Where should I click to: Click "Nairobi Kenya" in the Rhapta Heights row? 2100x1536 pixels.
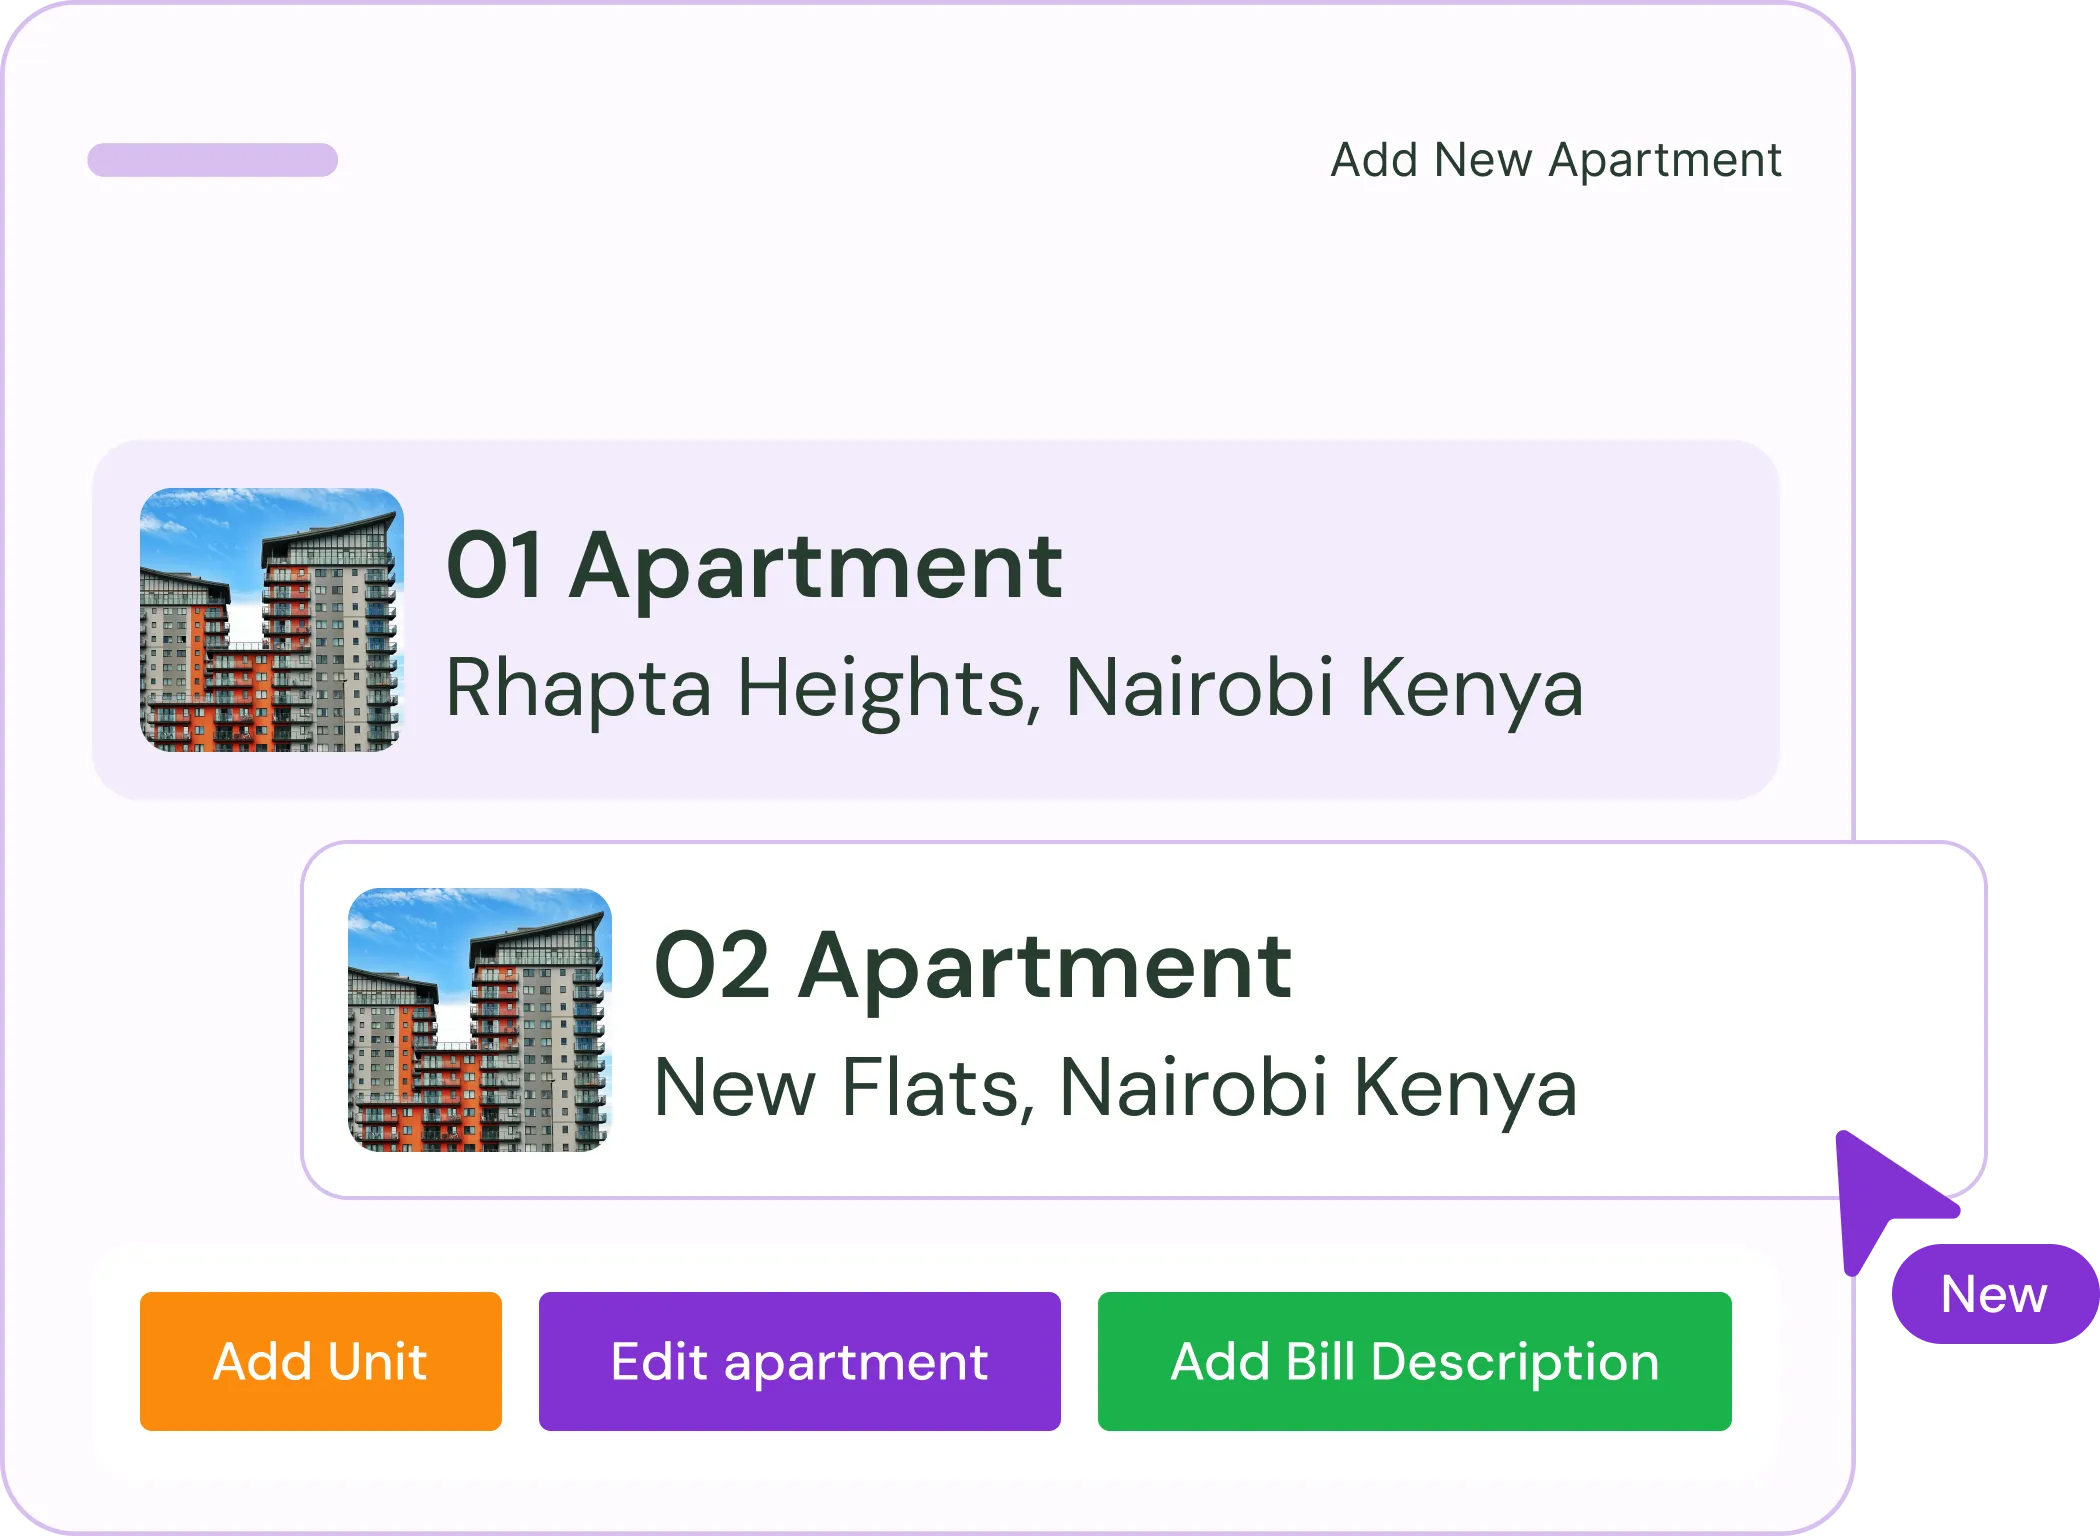(1324, 688)
